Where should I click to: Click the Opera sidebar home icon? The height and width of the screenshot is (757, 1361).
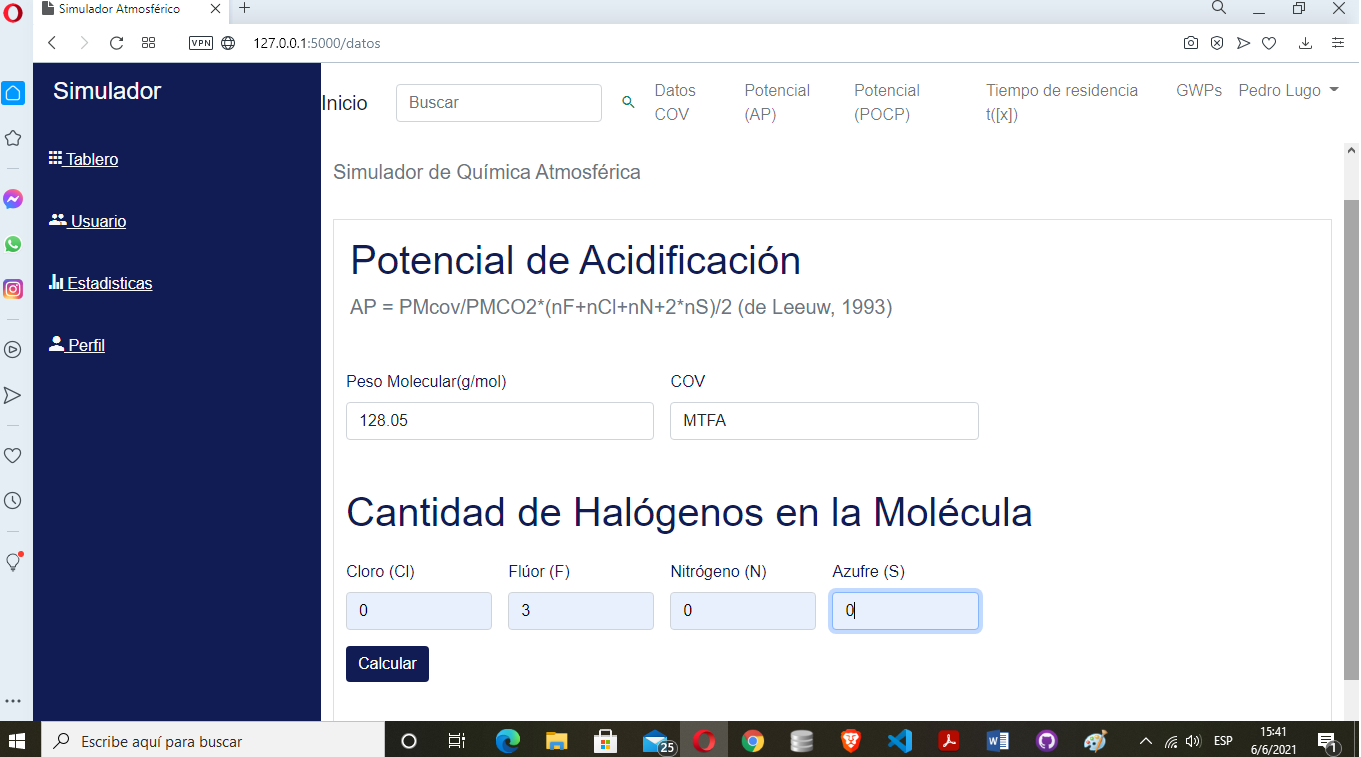[13, 93]
